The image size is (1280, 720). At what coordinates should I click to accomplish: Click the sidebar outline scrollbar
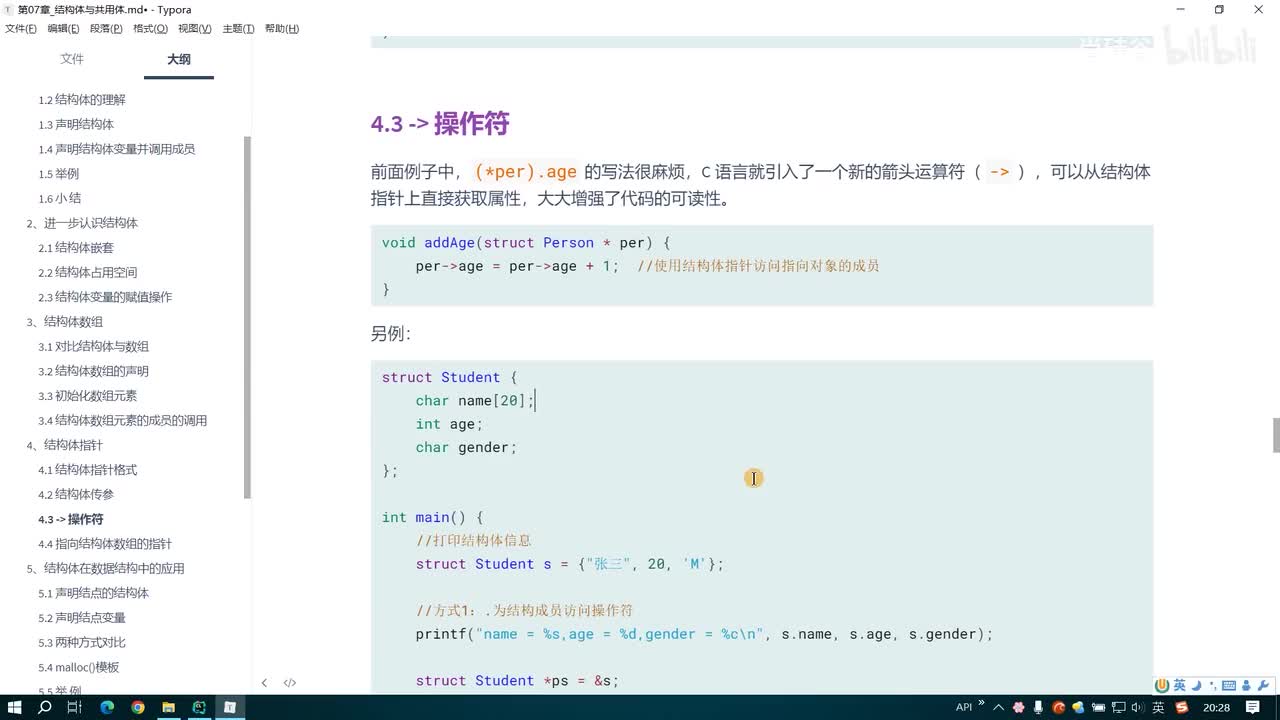pos(248,317)
